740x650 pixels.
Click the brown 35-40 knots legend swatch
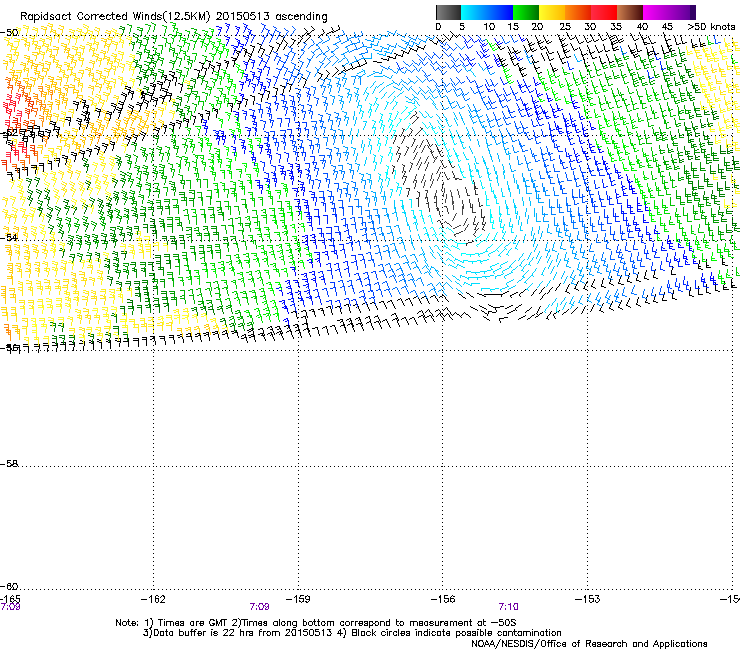630,12
